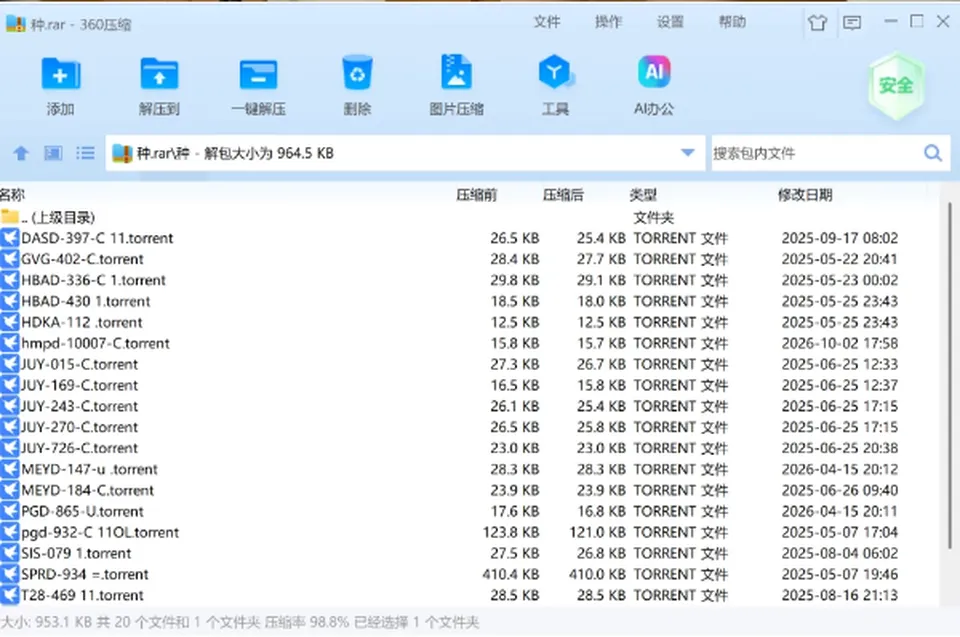Open the 操作 menu
Image resolution: width=960 pixels, height=637 pixels.
(608, 23)
